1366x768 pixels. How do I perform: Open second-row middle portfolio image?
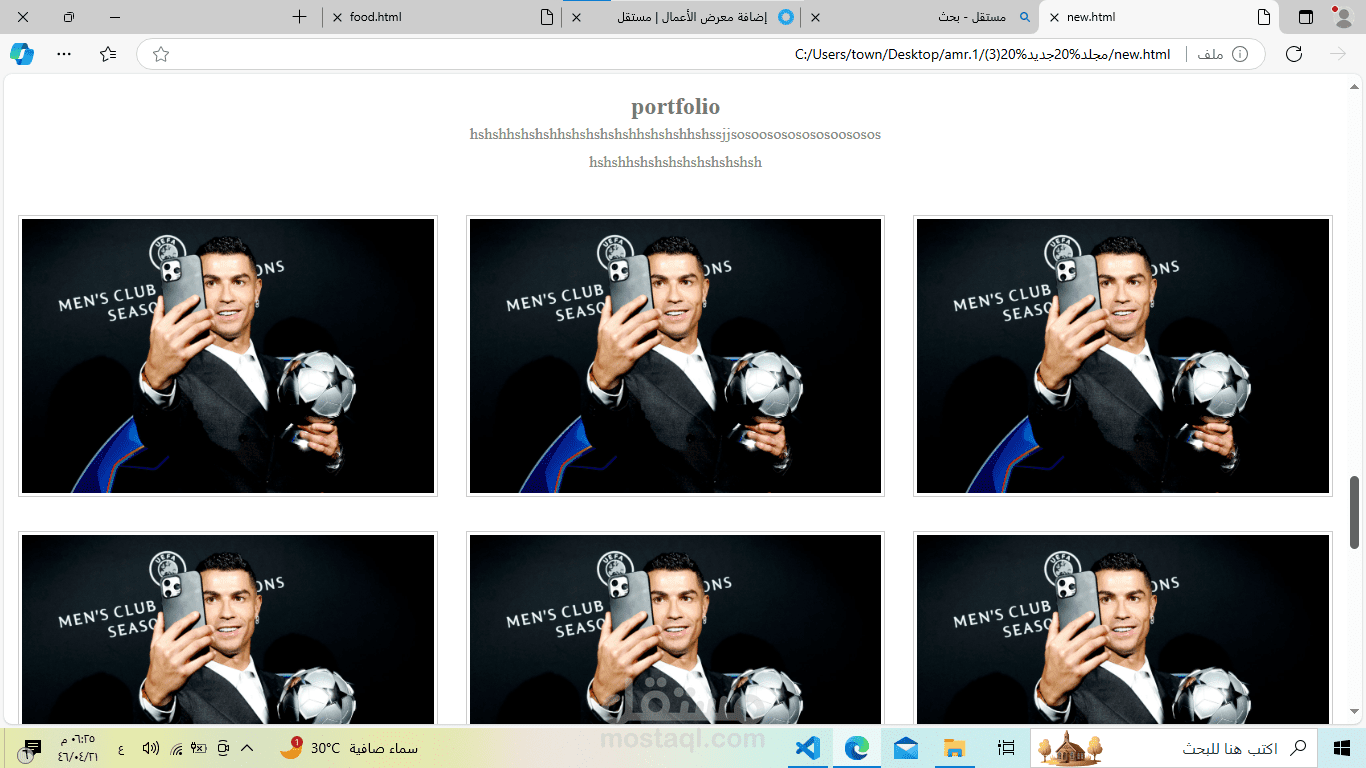[675, 629]
